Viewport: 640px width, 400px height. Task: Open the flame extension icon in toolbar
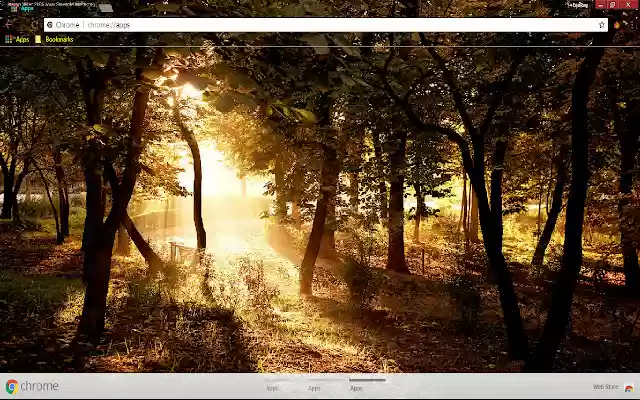(x=617, y=25)
